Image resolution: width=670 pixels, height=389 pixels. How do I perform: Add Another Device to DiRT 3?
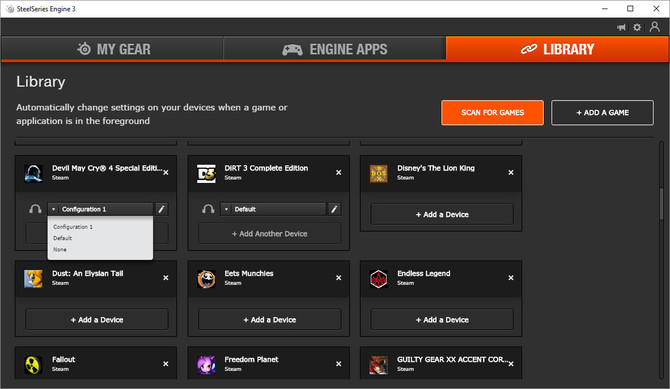pos(270,234)
